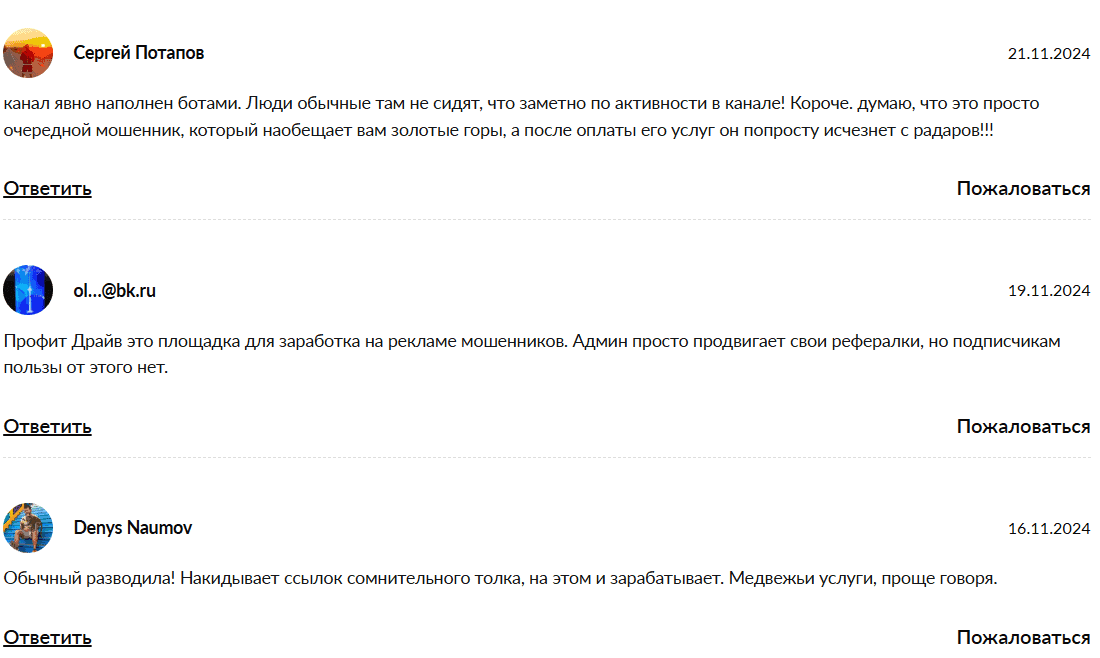Click Denys Naumov's avatar picture

pyautogui.click(x=28, y=528)
